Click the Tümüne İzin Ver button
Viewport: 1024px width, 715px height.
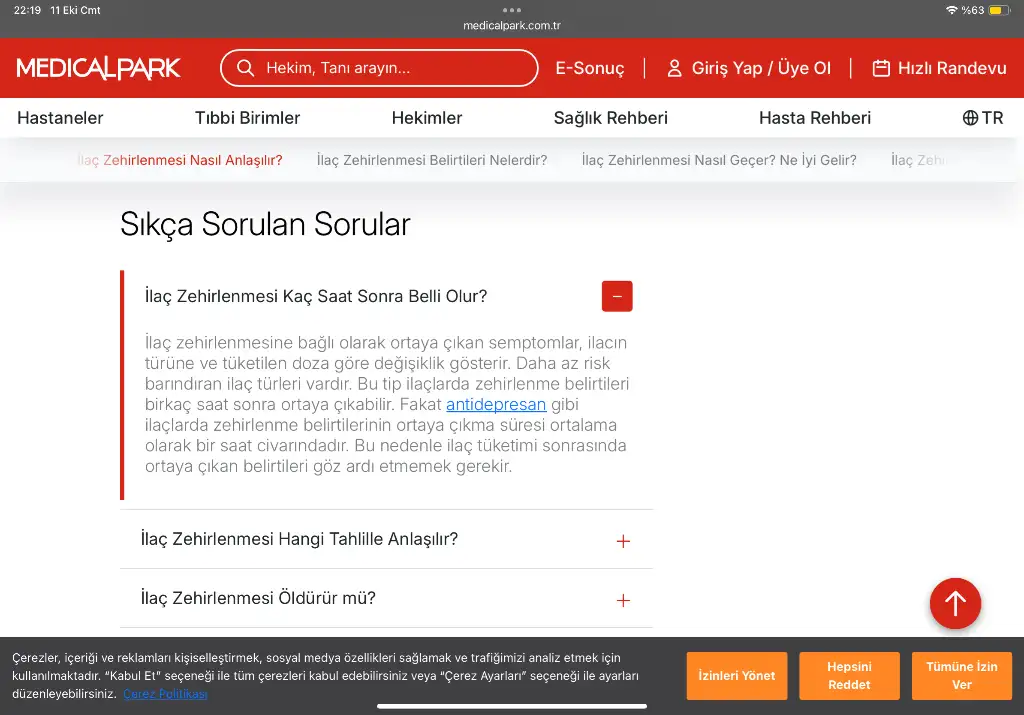(961, 676)
